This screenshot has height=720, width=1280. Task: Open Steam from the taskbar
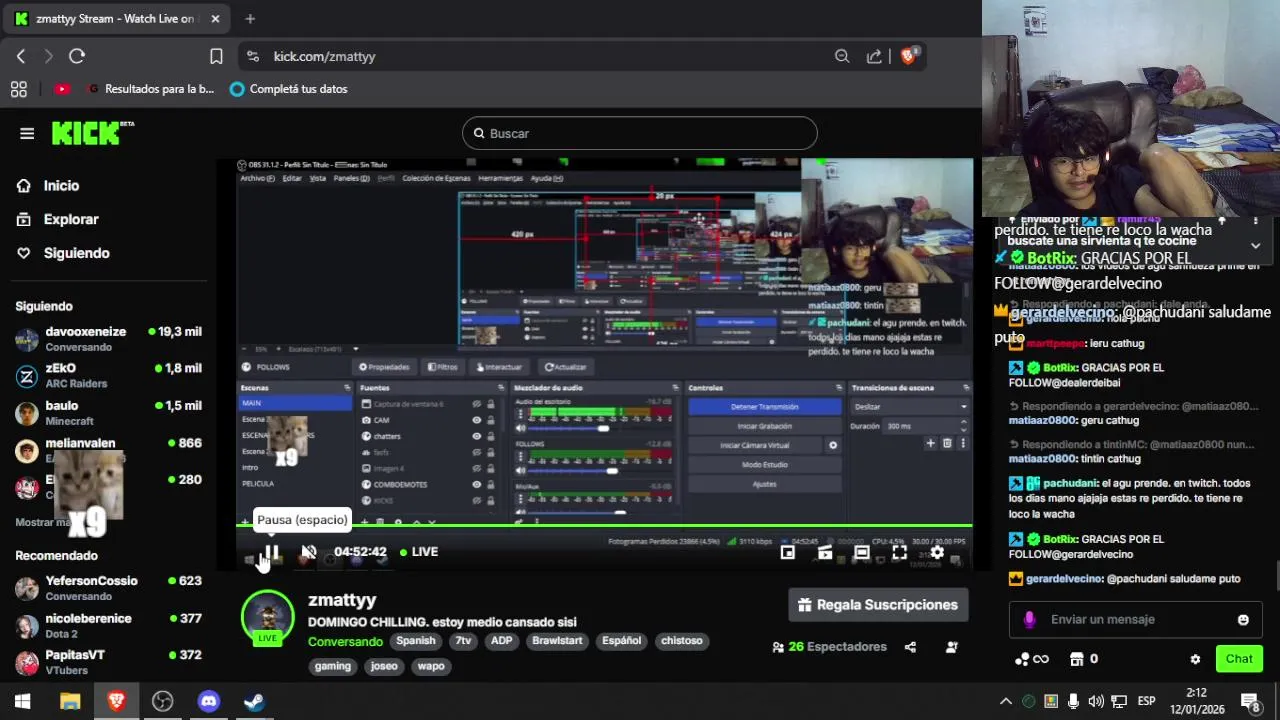click(255, 701)
